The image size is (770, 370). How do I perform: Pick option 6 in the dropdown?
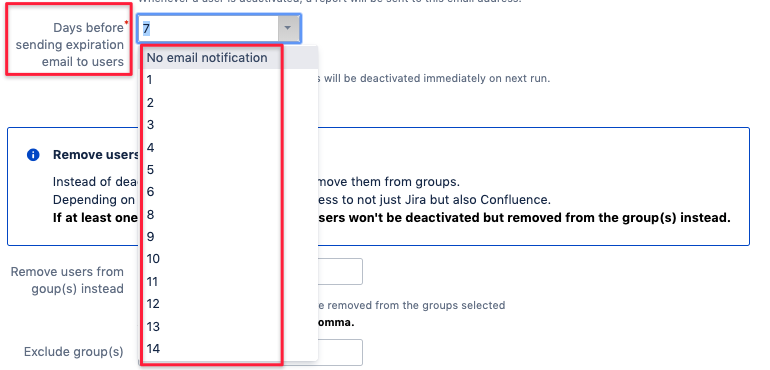228,192
